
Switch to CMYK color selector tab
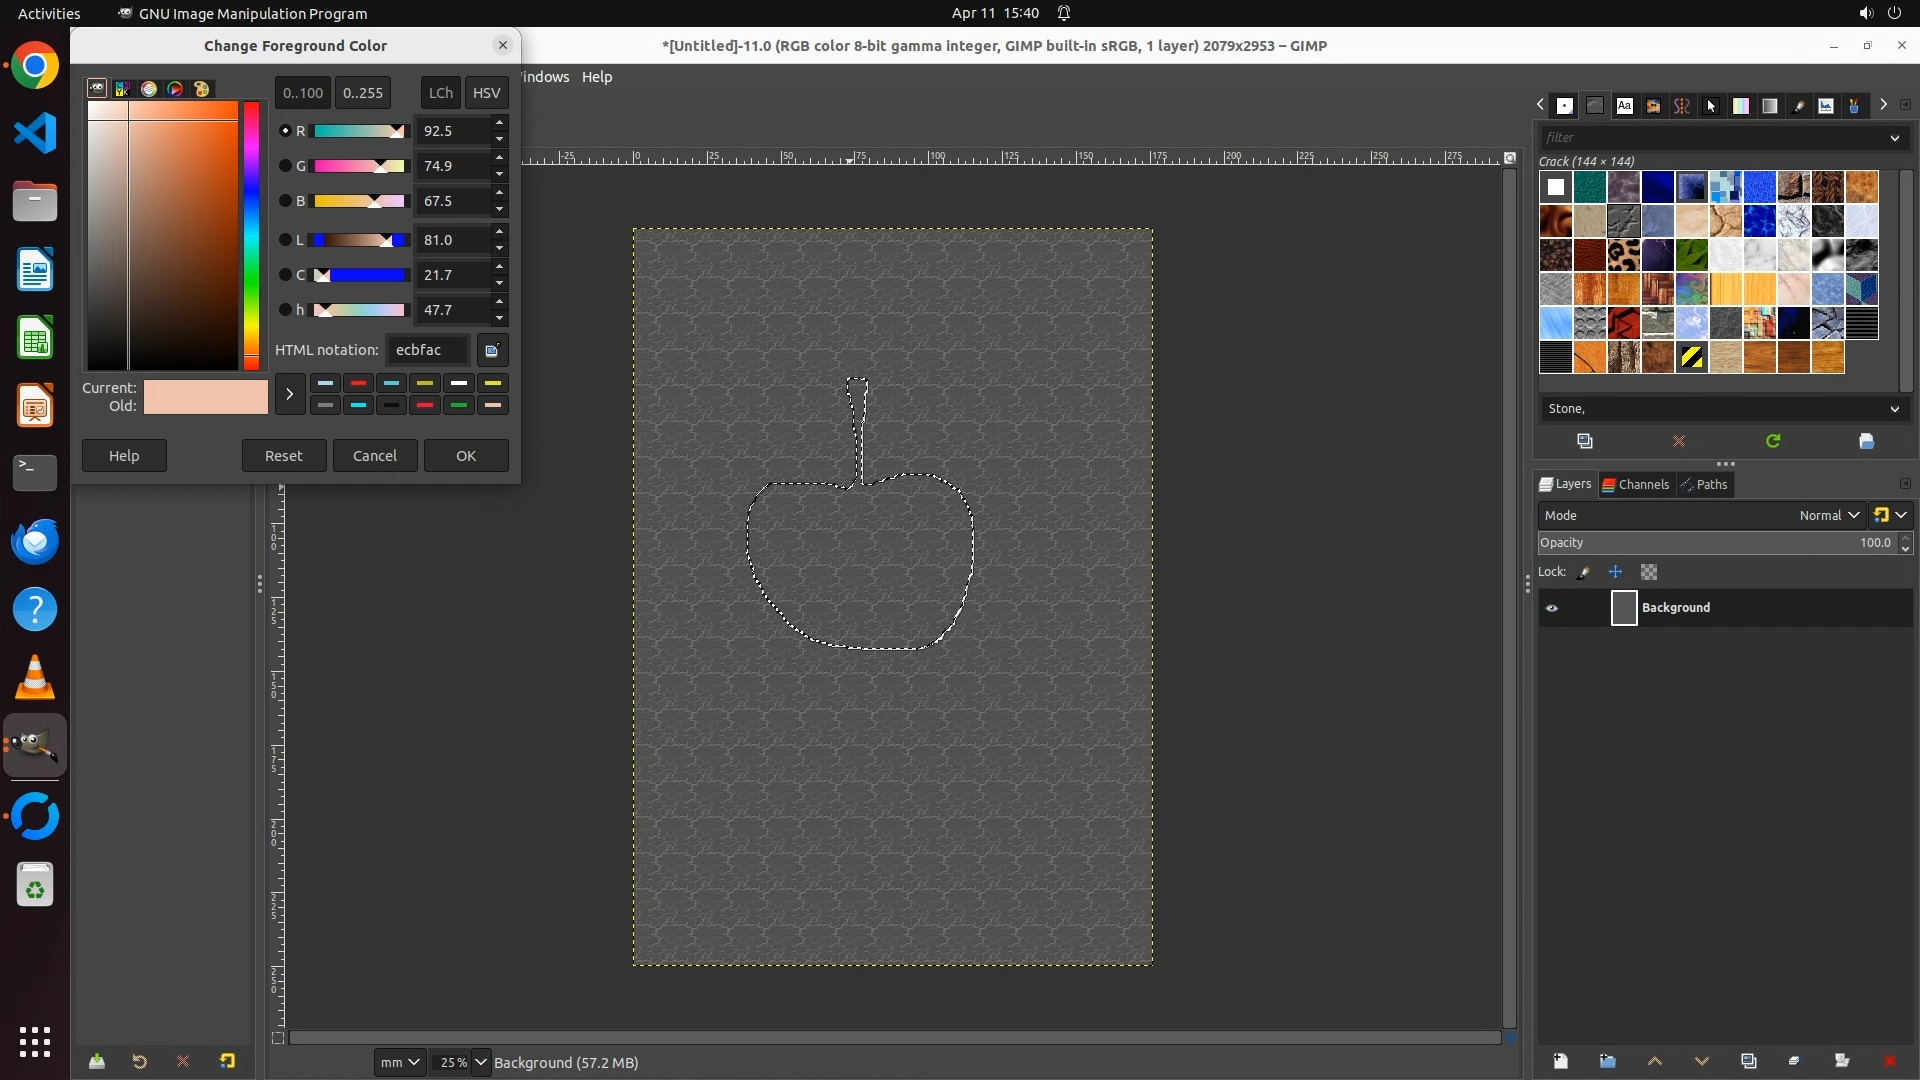(x=123, y=89)
